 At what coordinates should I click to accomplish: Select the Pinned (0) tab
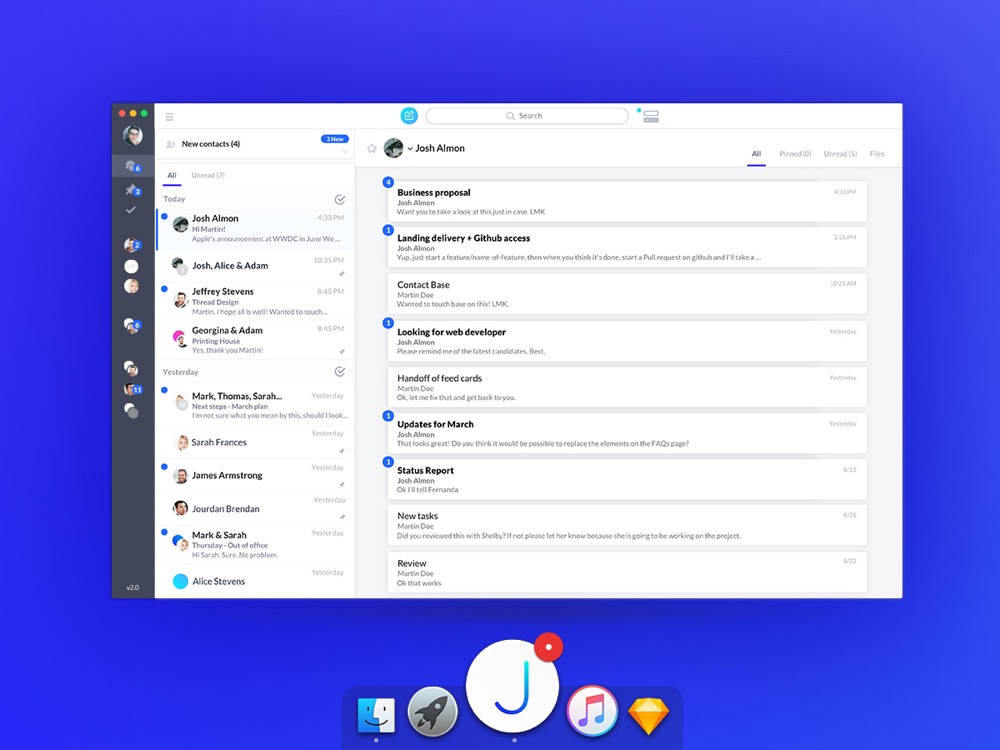coord(795,154)
